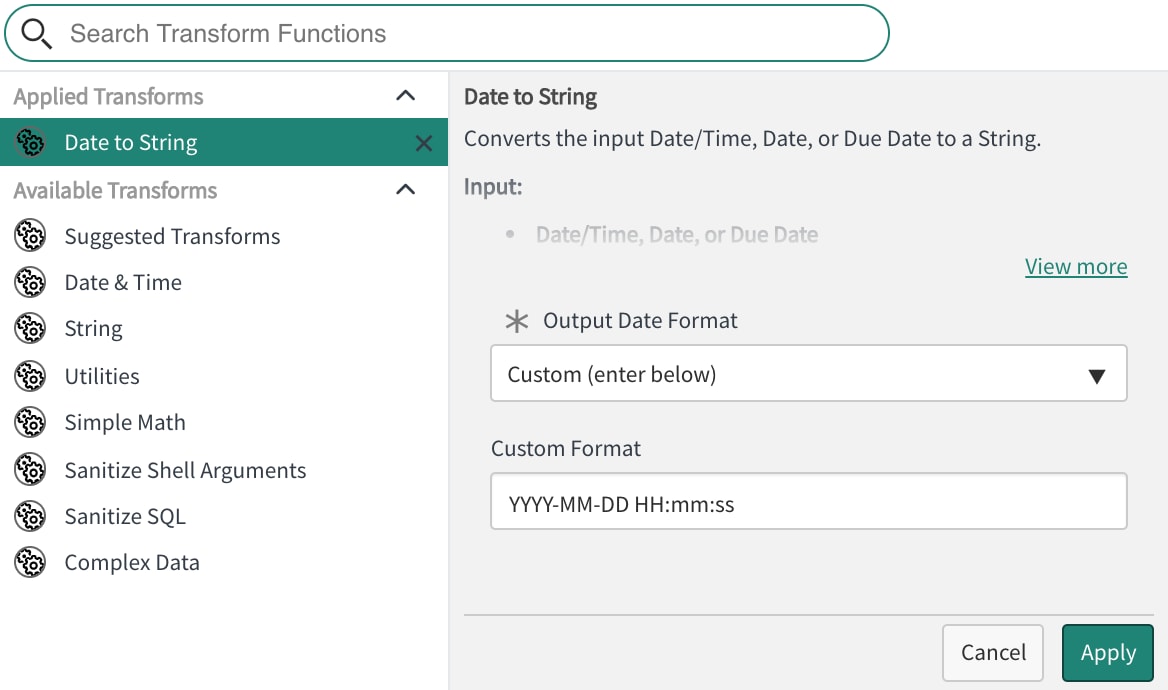Click the Suggested Transforms gear icon
Viewport: 1168px width, 690px height.
30,236
